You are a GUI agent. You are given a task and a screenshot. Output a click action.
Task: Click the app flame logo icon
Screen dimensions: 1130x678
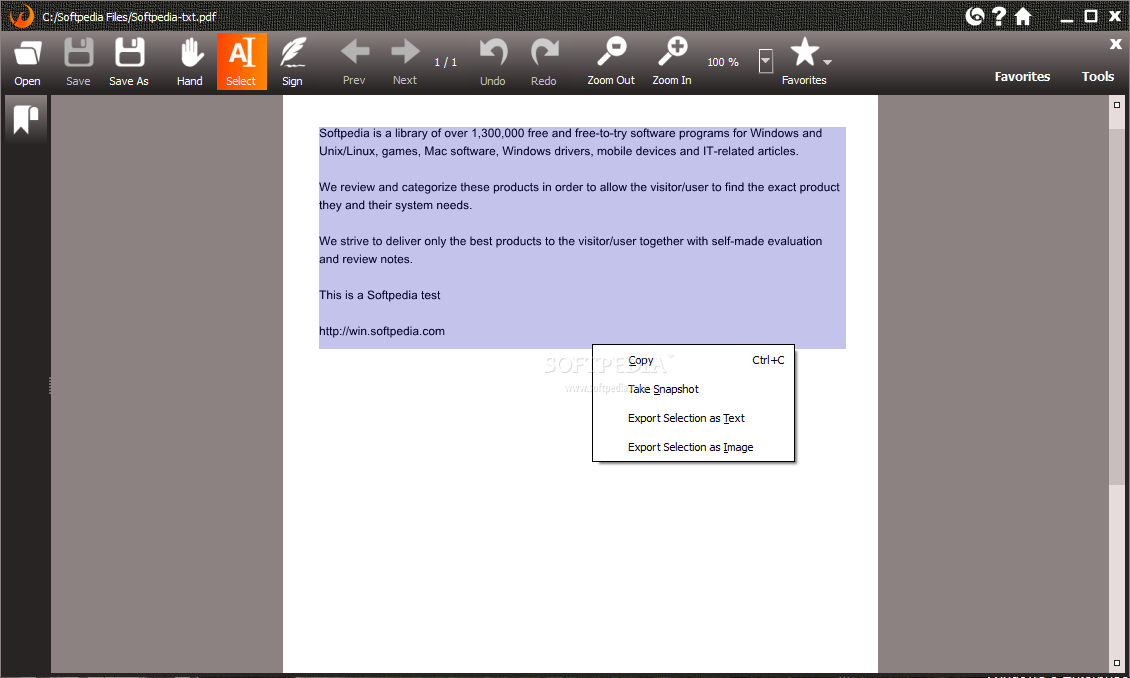22,16
